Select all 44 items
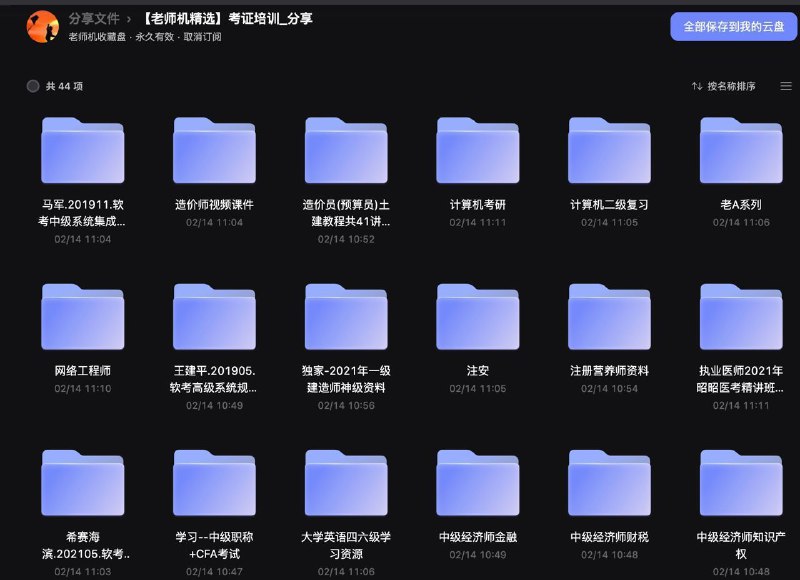 (33, 87)
